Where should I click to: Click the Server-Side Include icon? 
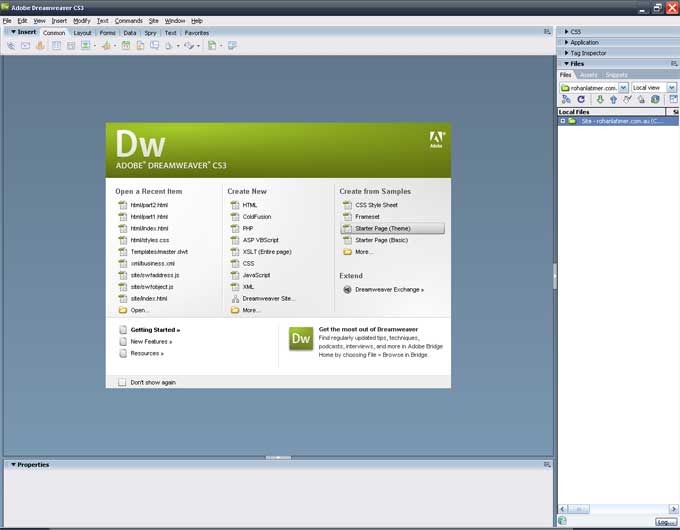(141, 46)
